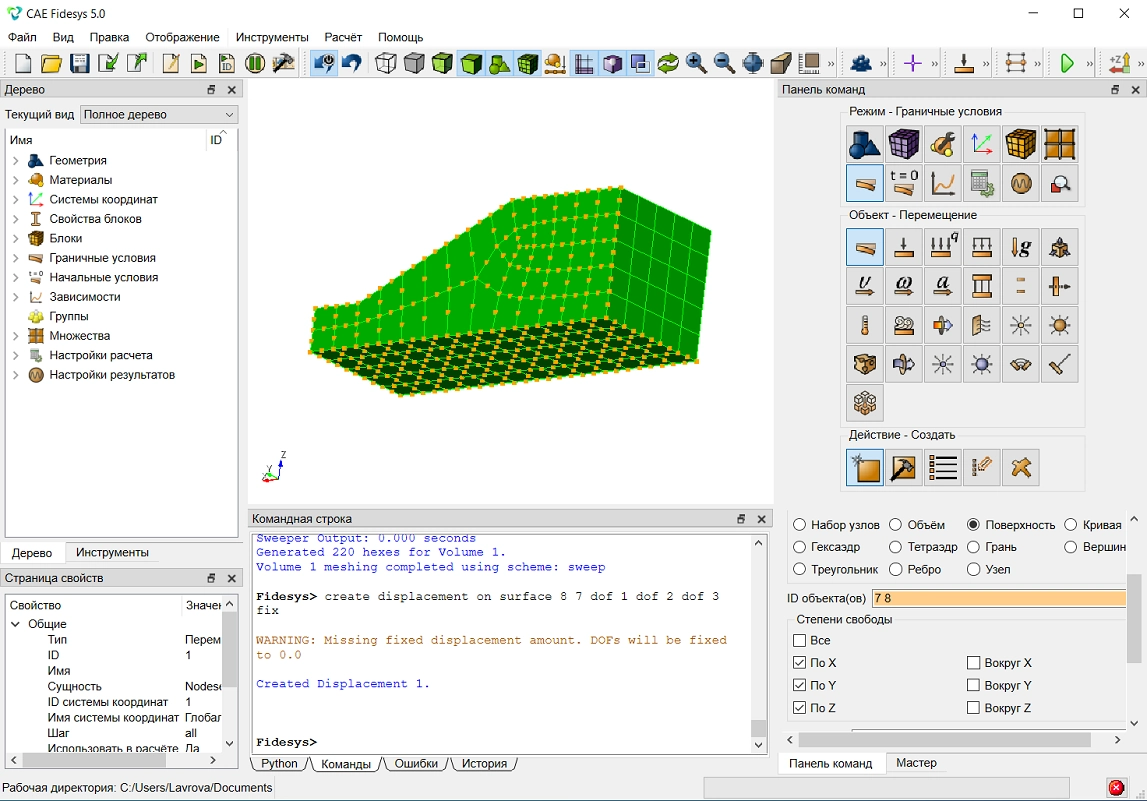Open the 'Отображение' menu
1147x801 pixels.
click(182, 37)
